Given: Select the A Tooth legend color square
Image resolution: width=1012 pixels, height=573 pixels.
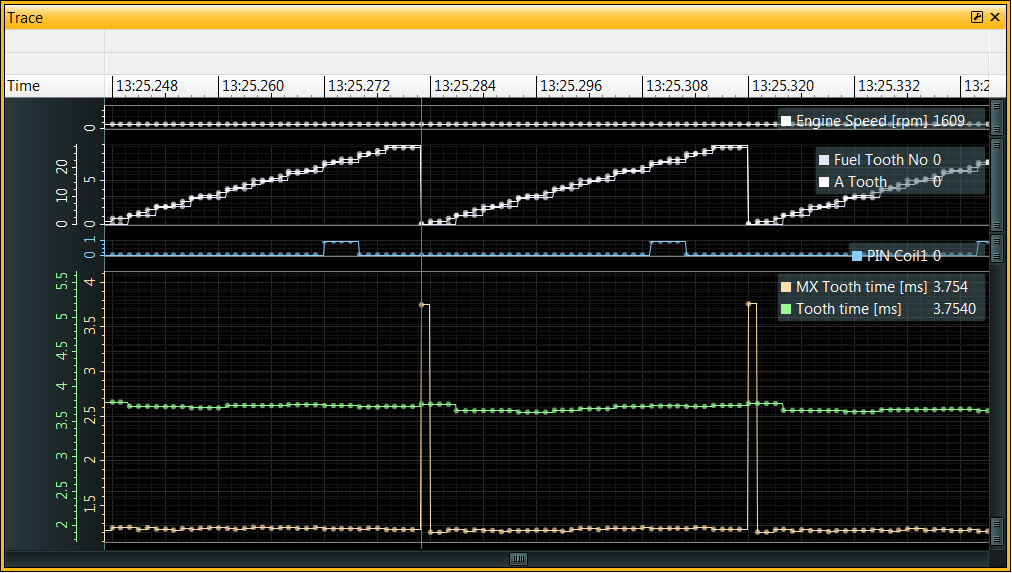Looking at the screenshot, I should click(824, 182).
